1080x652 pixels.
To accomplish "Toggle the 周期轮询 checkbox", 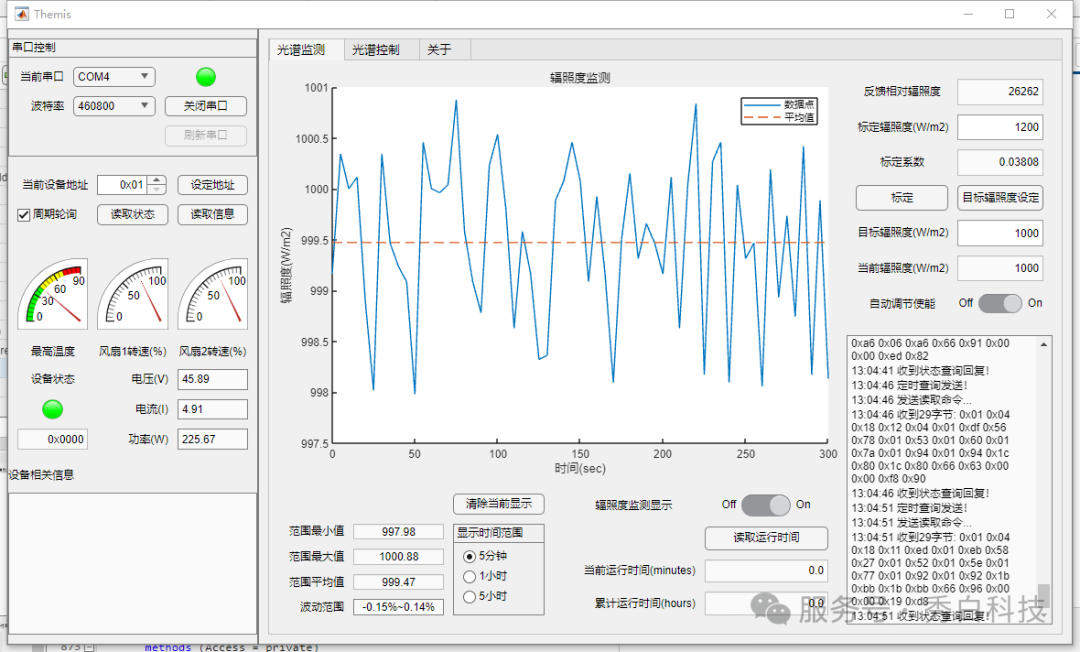I will tap(25, 215).
